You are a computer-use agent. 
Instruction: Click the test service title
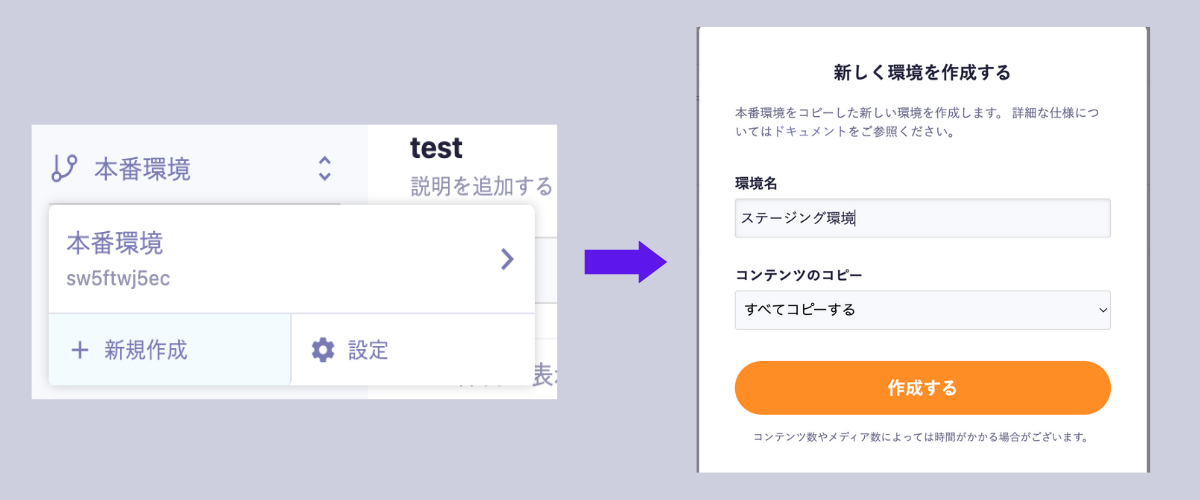[436, 148]
